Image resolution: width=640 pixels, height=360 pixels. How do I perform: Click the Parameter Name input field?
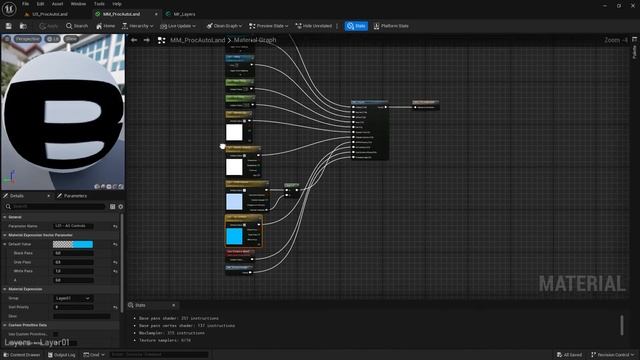73,226
